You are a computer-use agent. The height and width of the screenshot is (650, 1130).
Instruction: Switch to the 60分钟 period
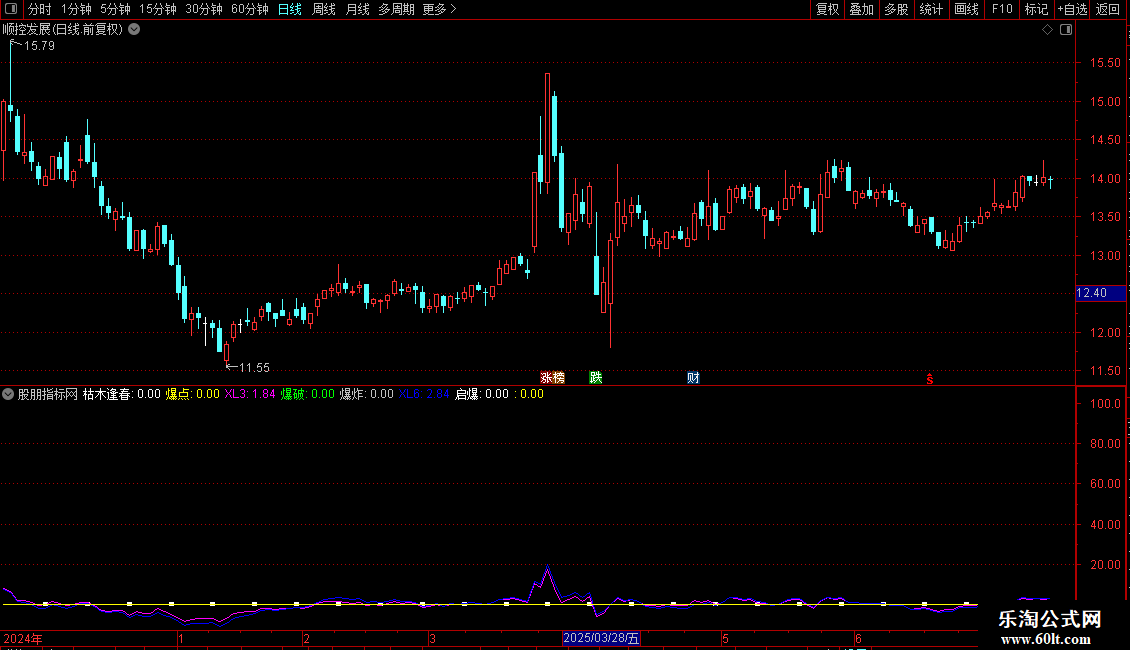tap(250, 9)
